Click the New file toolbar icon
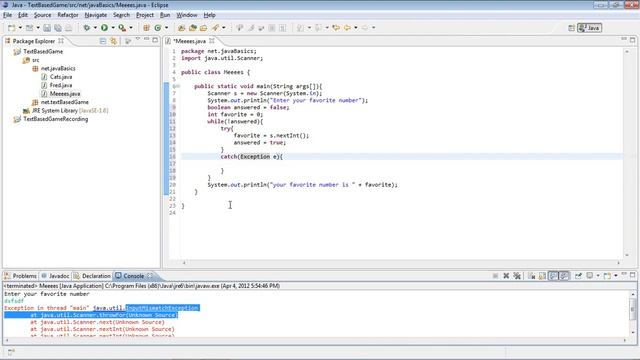Image resolution: width=640 pixels, height=360 pixels. coord(11,28)
